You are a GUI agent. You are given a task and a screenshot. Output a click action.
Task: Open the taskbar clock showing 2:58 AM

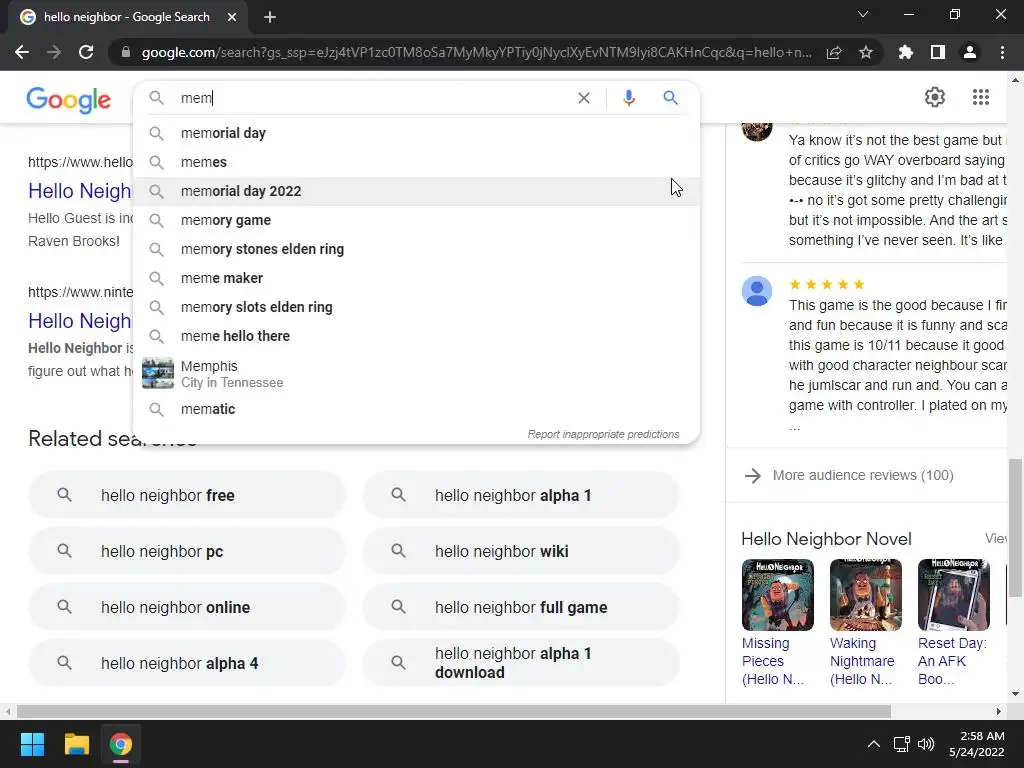click(x=976, y=744)
